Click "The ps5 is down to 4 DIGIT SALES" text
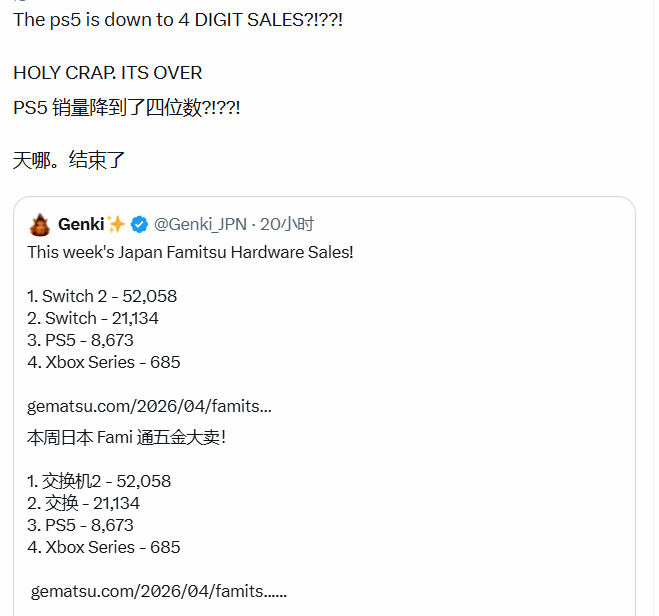Viewport: 659px width, 616px height. pyautogui.click(x=178, y=20)
